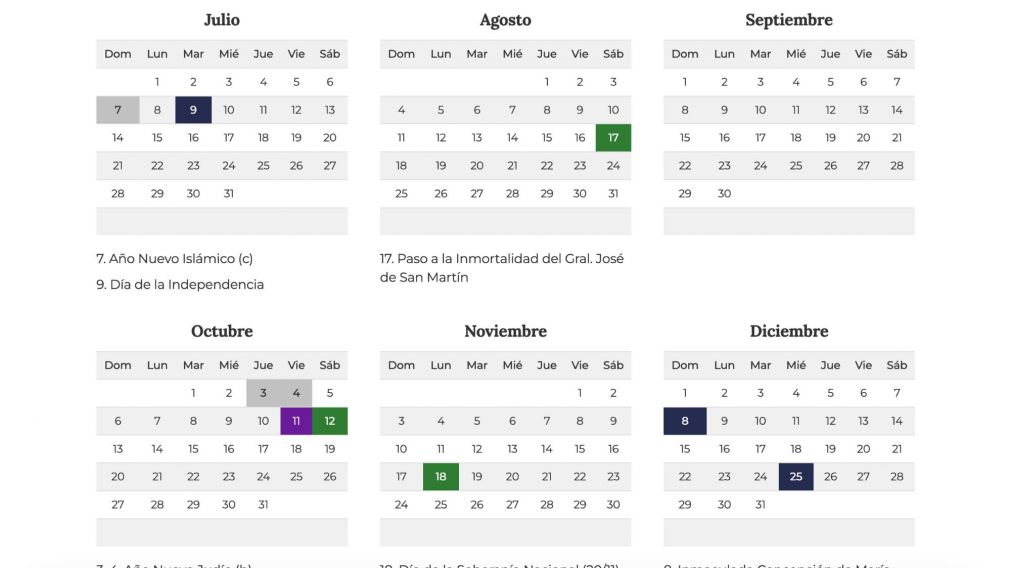Click the gray July 7 holiday cell
This screenshot has width=1011, height=568.
(118, 110)
